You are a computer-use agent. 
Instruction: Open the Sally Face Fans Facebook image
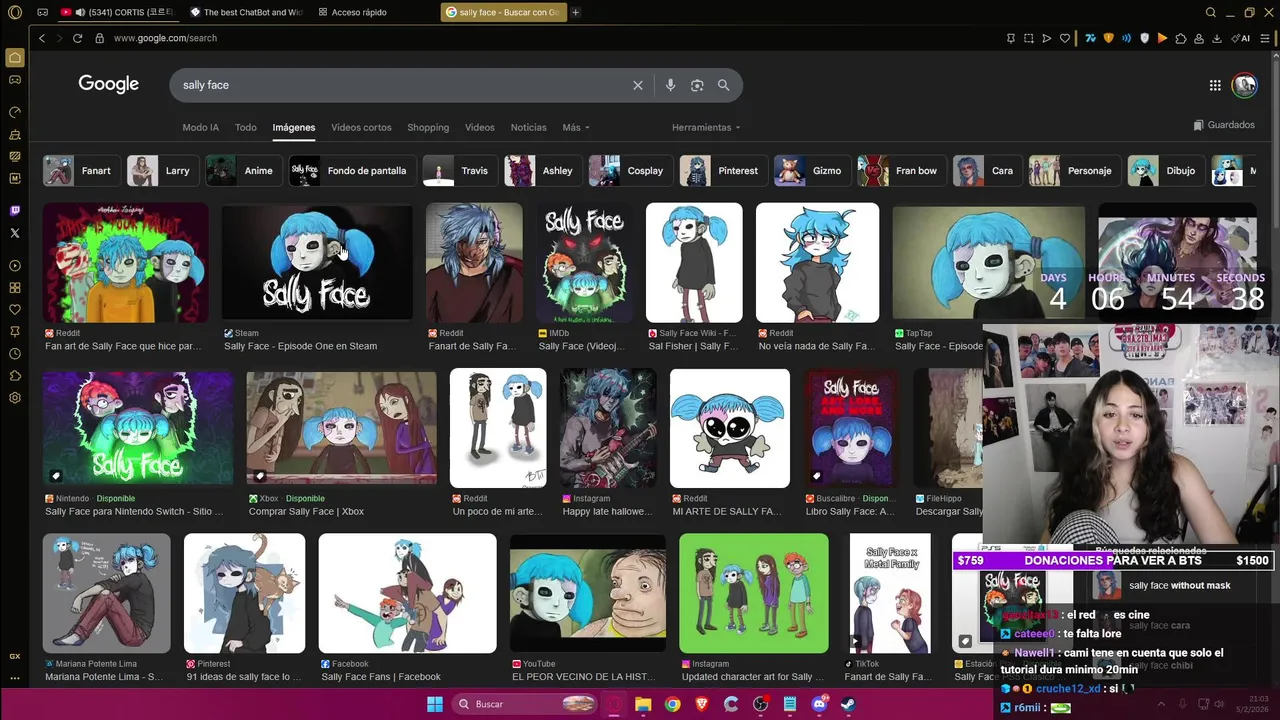[407, 593]
